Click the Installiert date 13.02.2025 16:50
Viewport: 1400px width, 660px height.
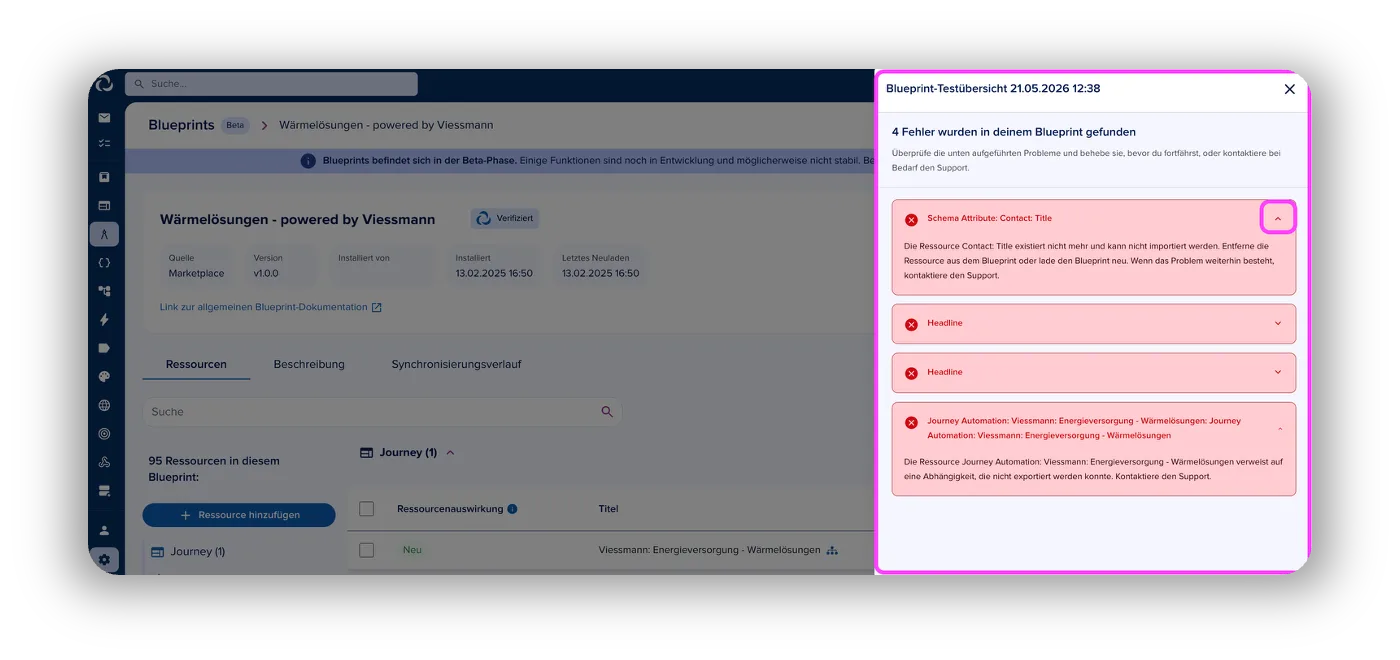click(494, 273)
